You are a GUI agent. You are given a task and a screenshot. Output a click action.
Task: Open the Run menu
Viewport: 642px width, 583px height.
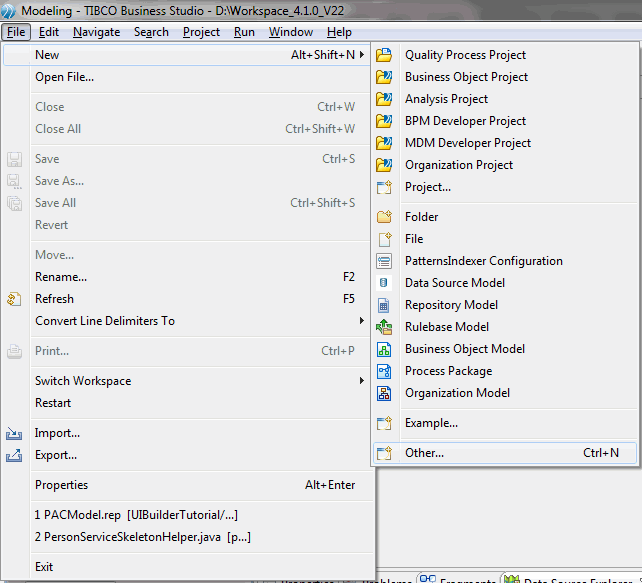pyautogui.click(x=244, y=32)
